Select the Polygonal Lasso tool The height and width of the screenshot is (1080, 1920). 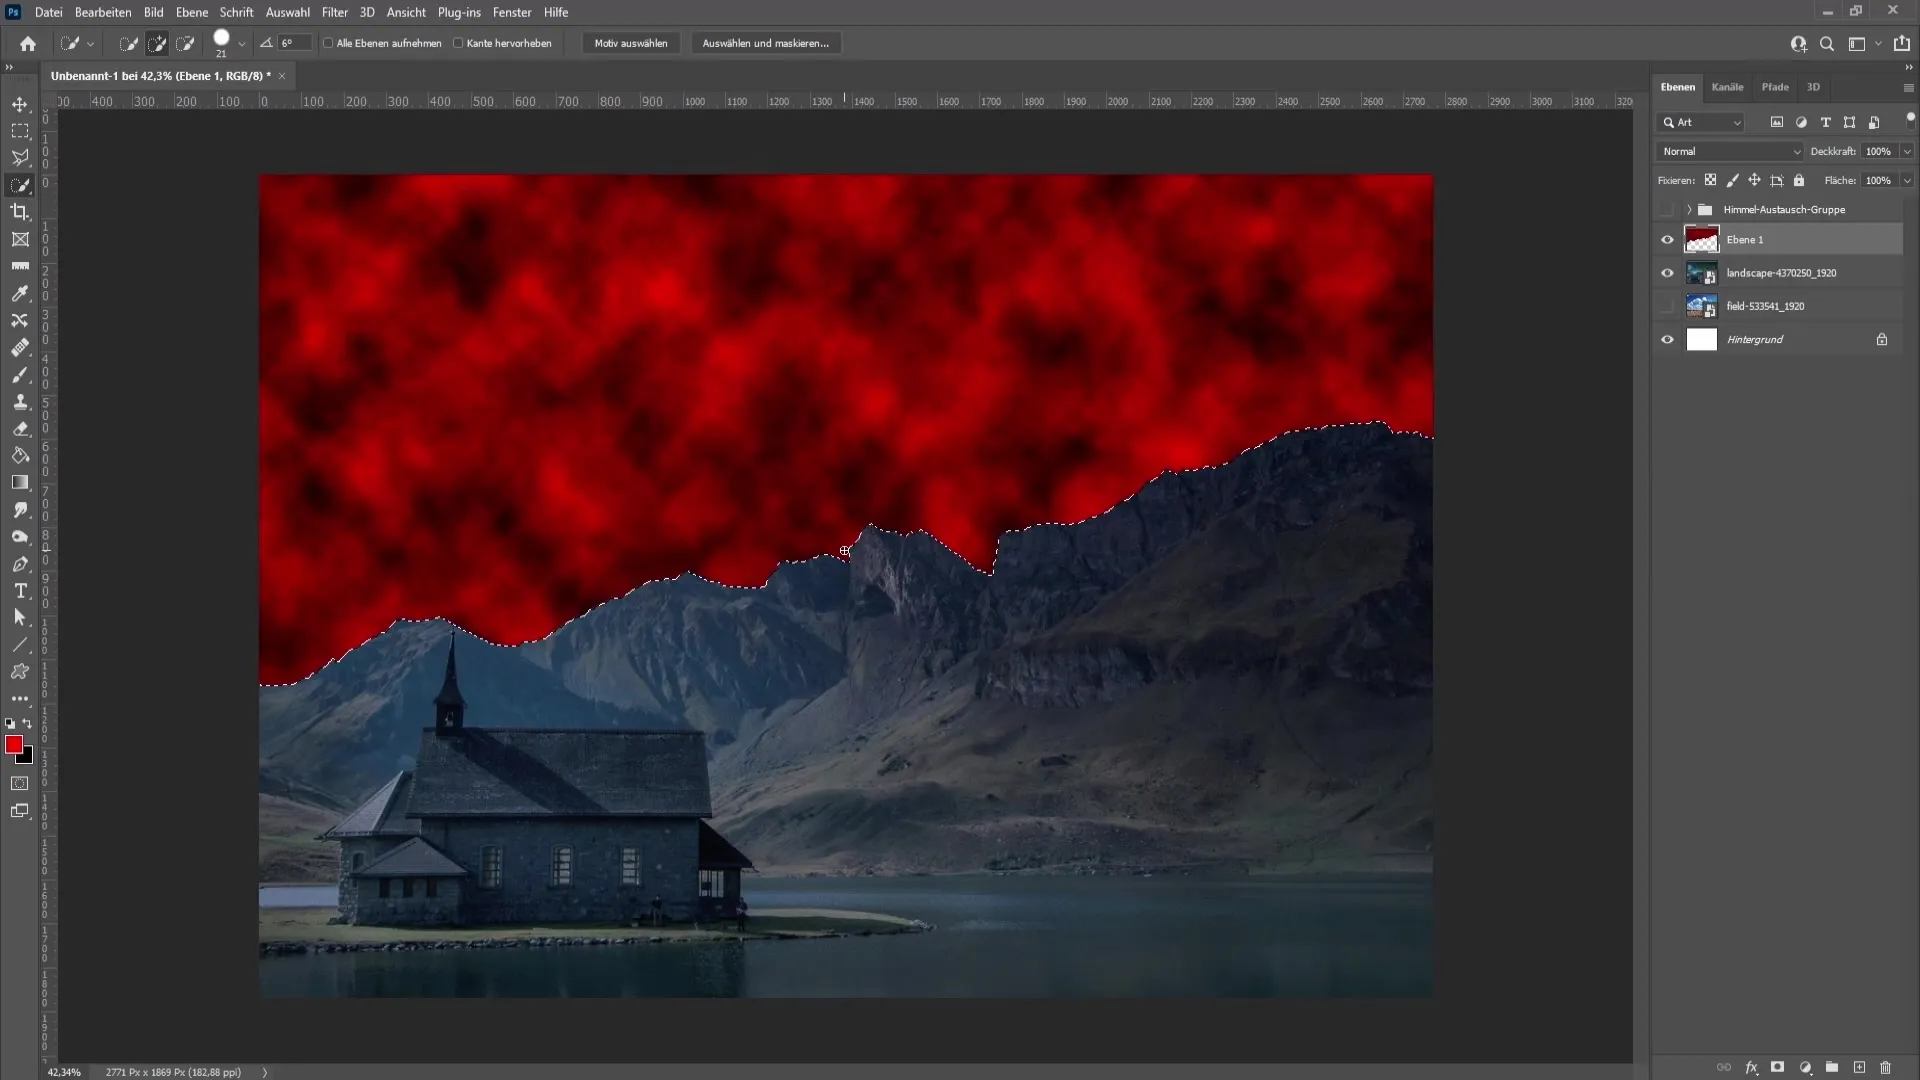click(x=20, y=158)
